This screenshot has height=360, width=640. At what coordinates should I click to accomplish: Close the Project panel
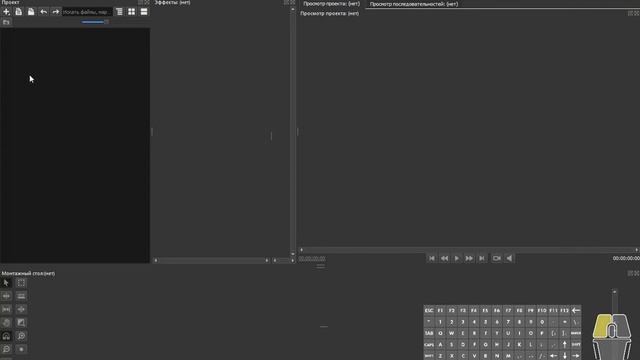pyautogui.click(x=147, y=2)
